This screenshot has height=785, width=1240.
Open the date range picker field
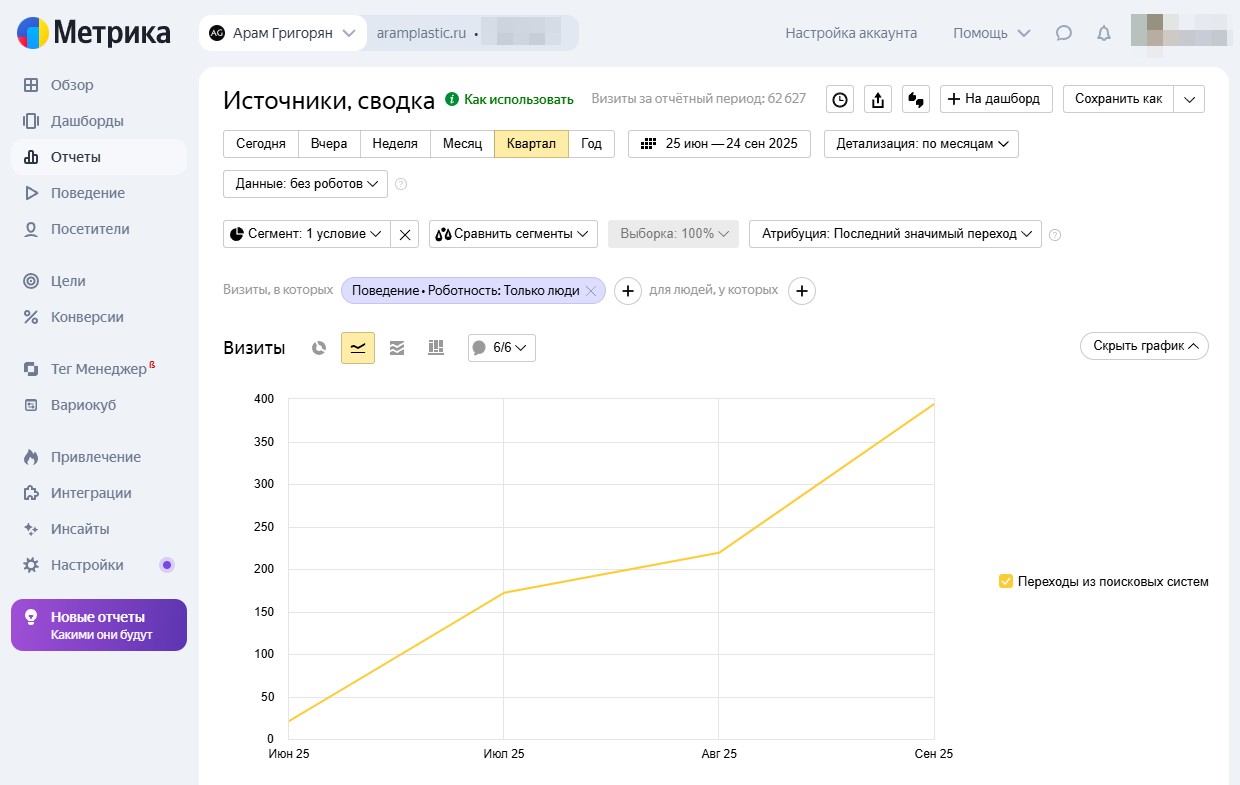click(719, 144)
